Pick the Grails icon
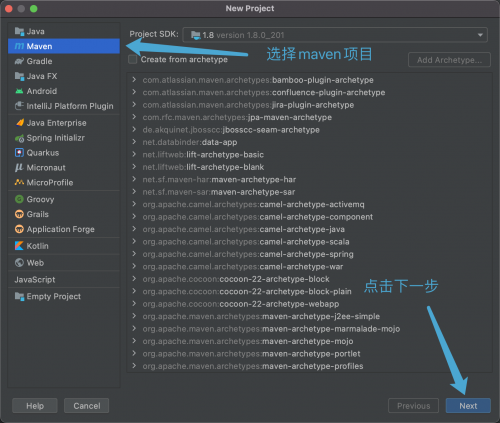This screenshot has width=500, height=423. click(19, 214)
